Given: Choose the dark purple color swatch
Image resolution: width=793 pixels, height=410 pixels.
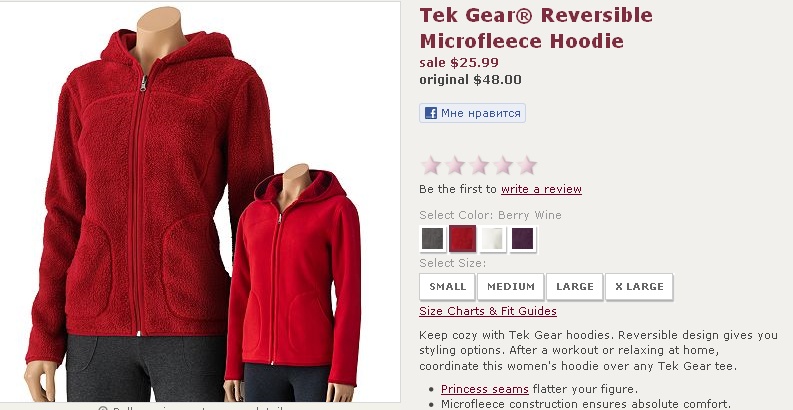Looking at the screenshot, I should tap(523, 239).
